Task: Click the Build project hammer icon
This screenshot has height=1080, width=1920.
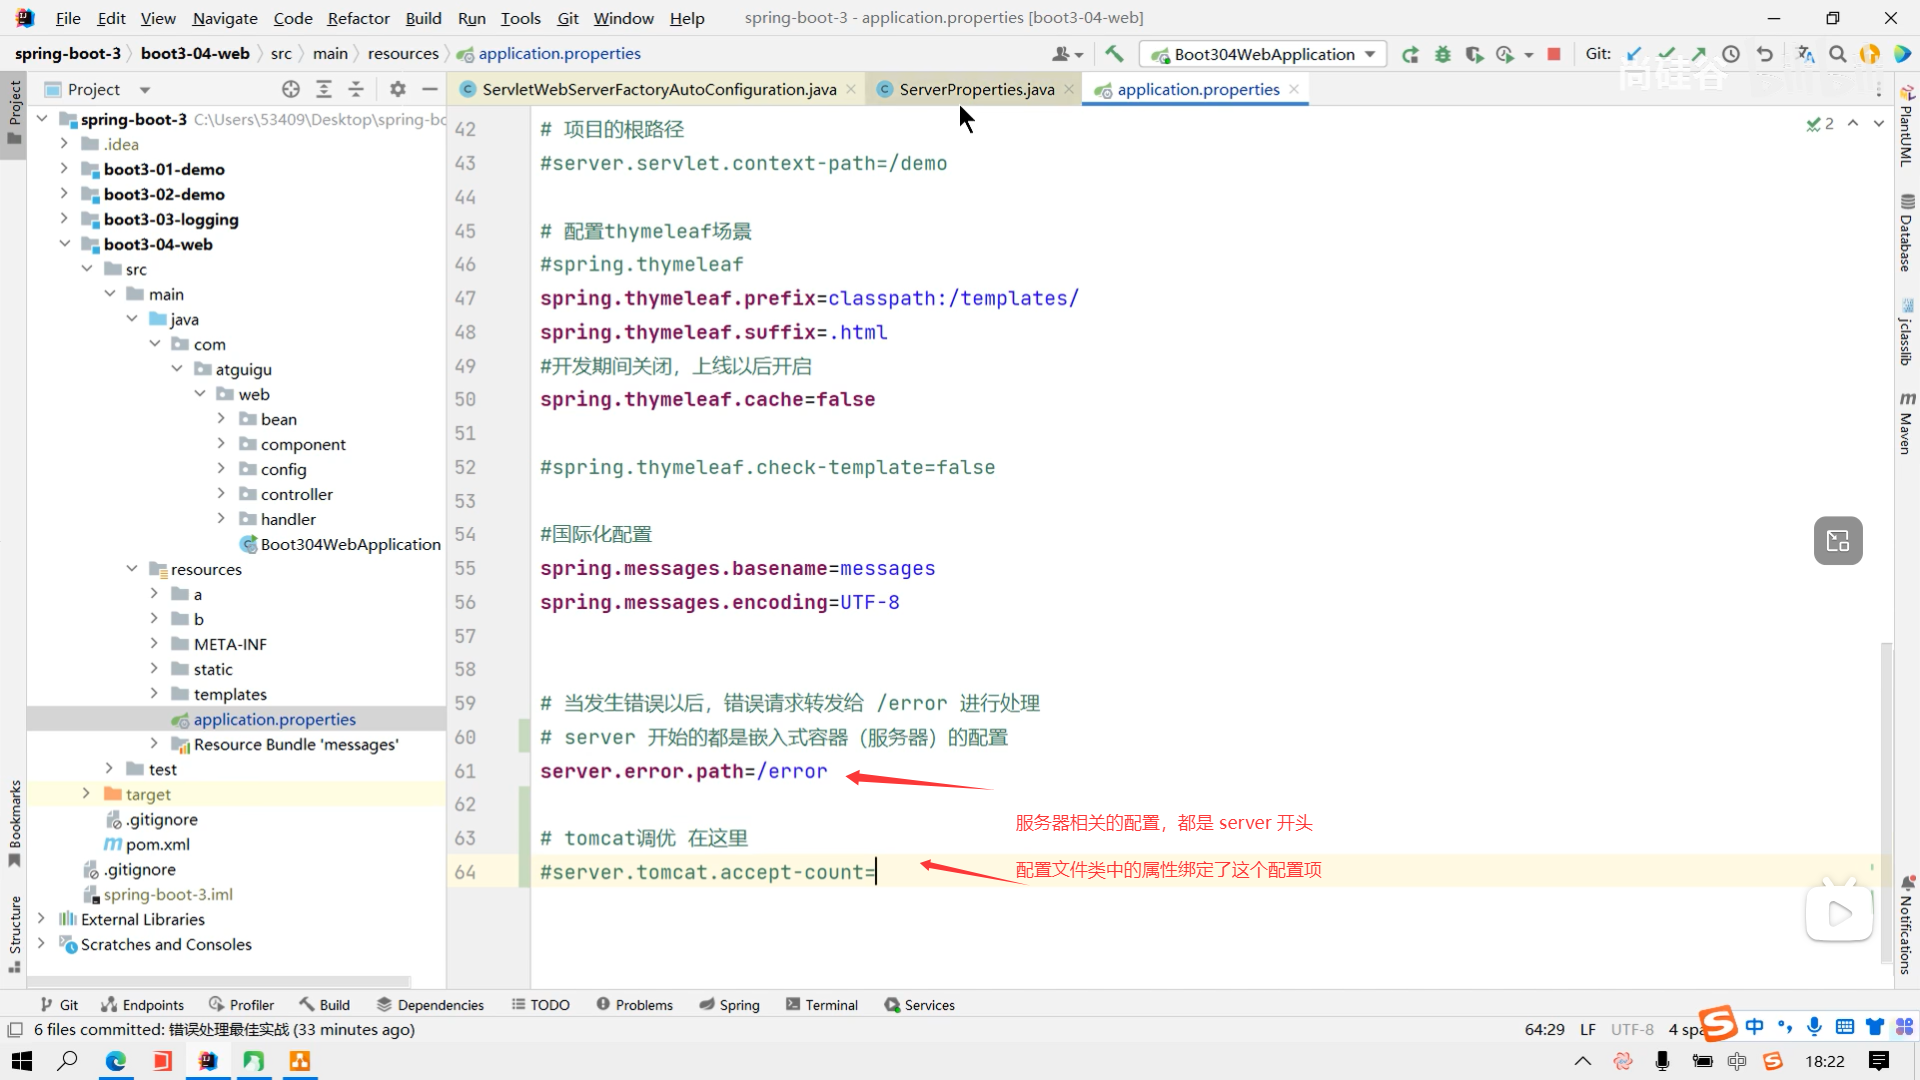Action: [x=1114, y=54]
